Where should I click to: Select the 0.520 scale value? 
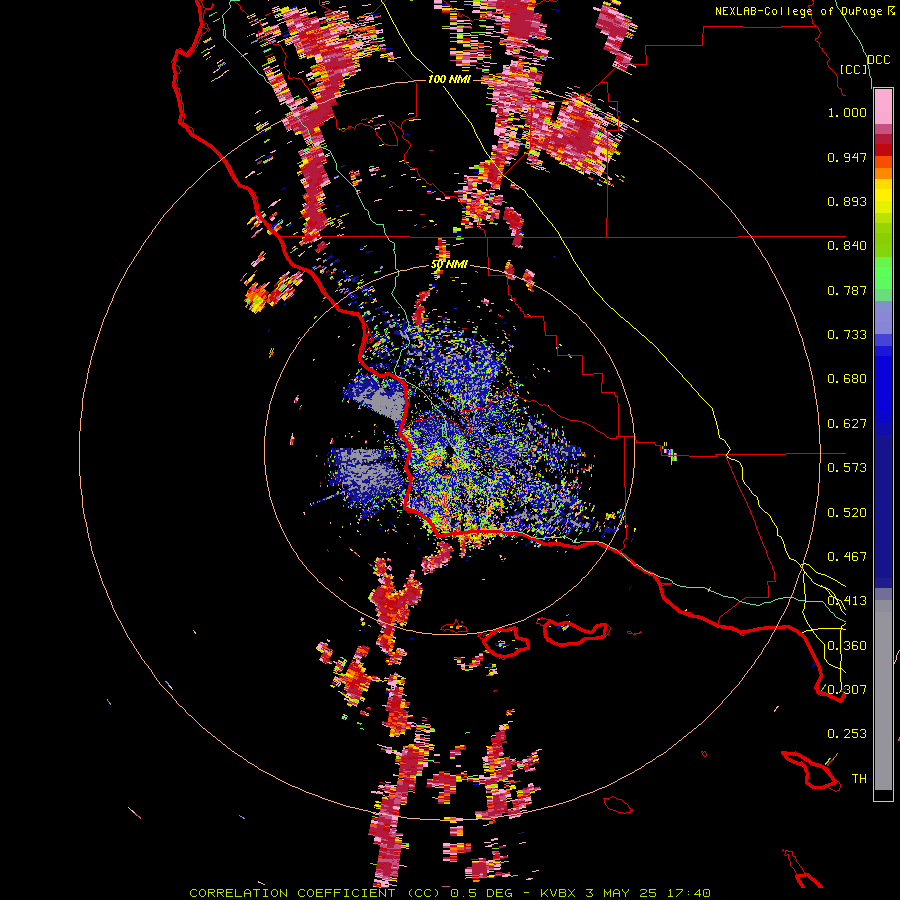coord(847,513)
